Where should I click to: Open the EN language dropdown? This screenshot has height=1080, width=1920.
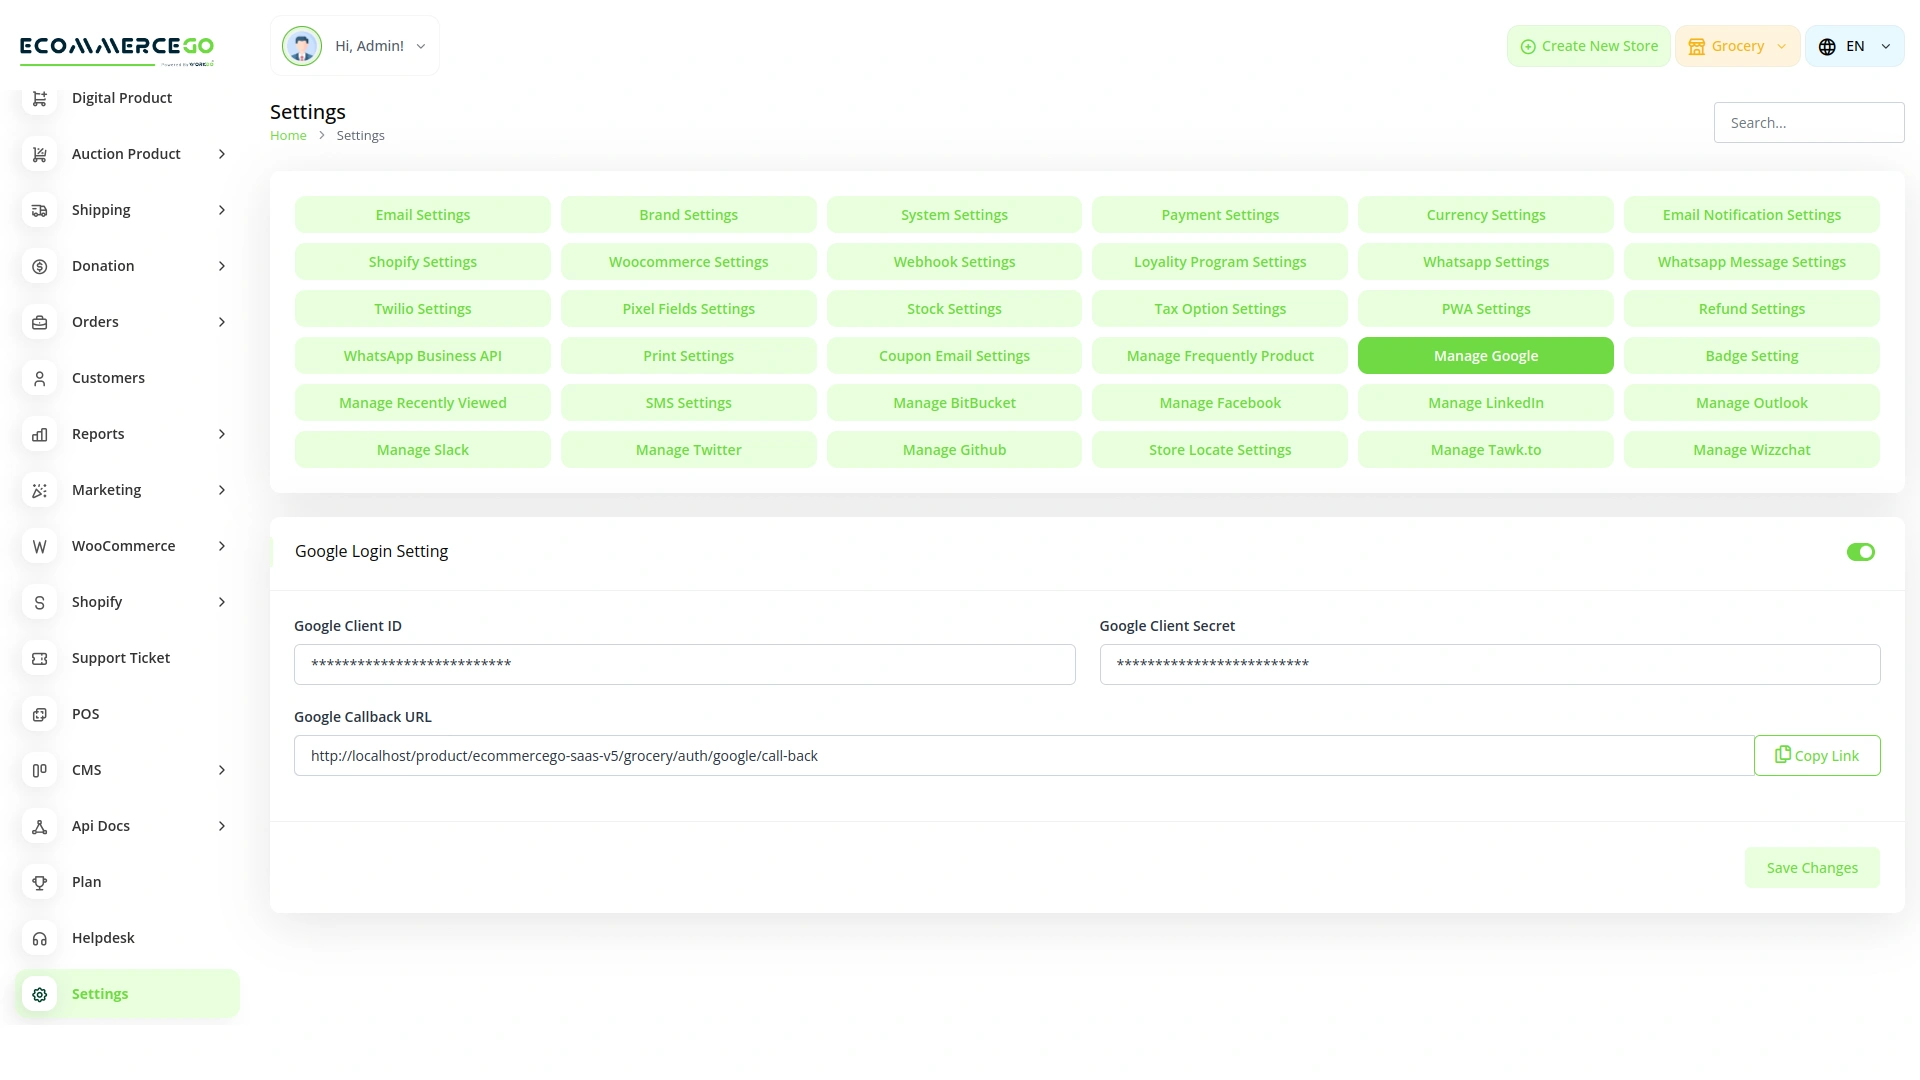pyautogui.click(x=1853, y=45)
